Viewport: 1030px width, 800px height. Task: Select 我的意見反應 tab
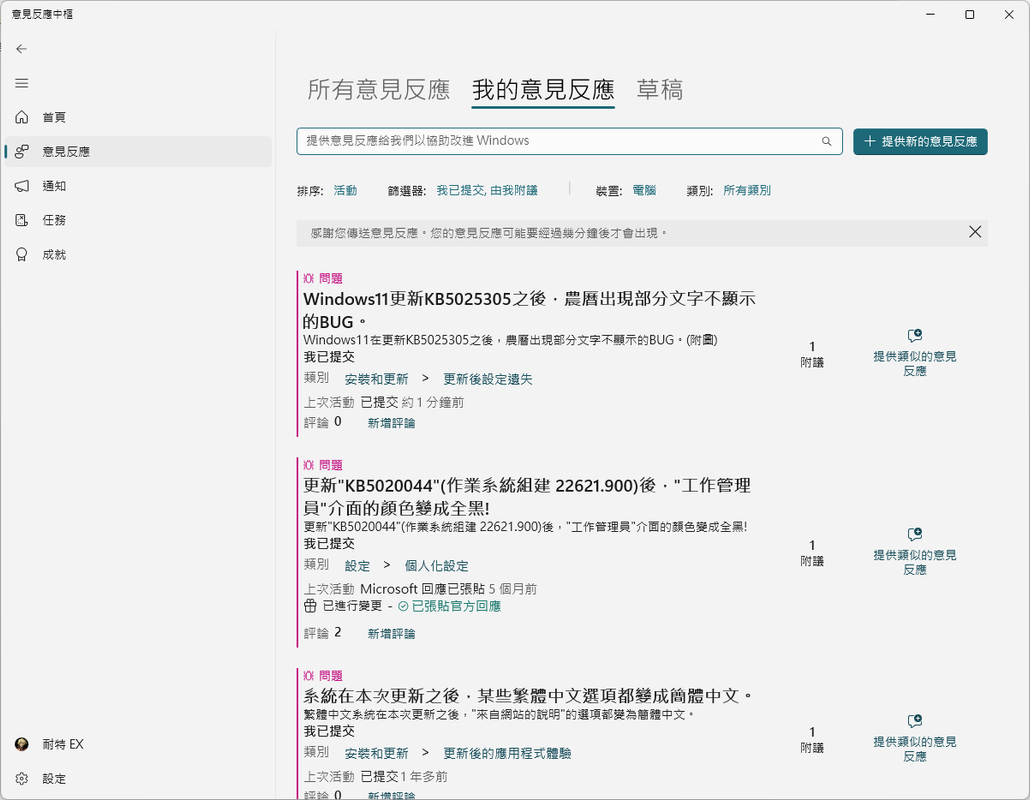tap(543, 90)
